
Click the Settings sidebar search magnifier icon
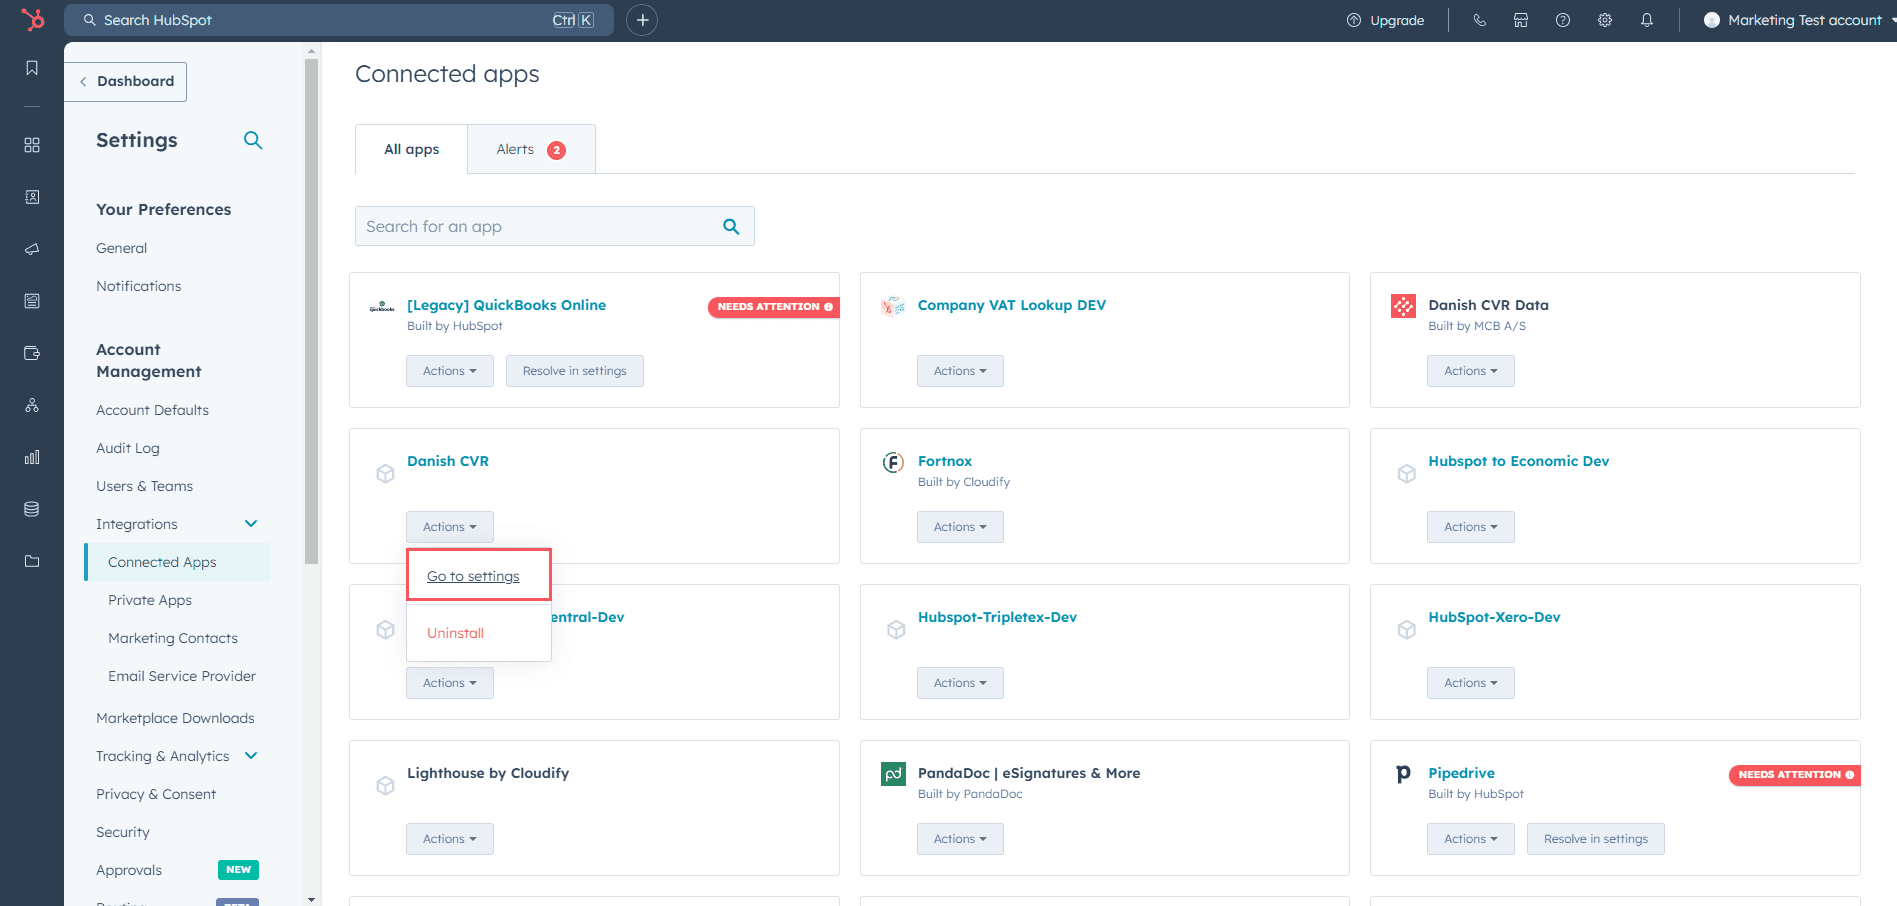(253, 140)
